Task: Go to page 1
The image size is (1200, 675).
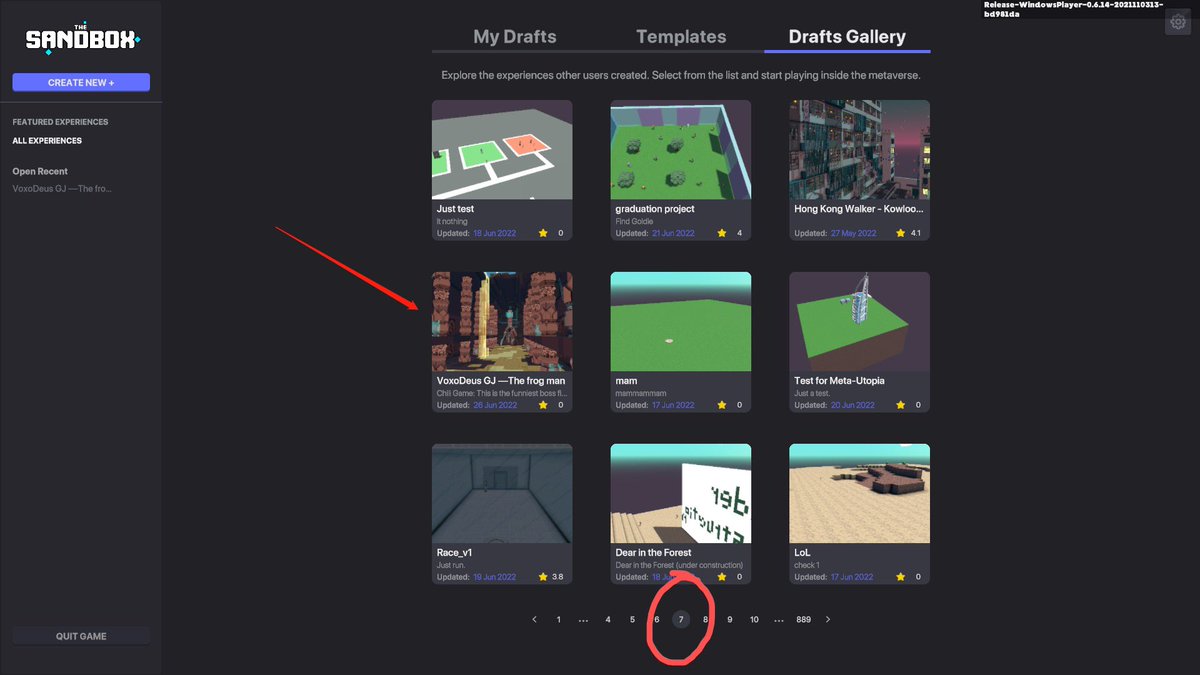Action: point(558,619)
